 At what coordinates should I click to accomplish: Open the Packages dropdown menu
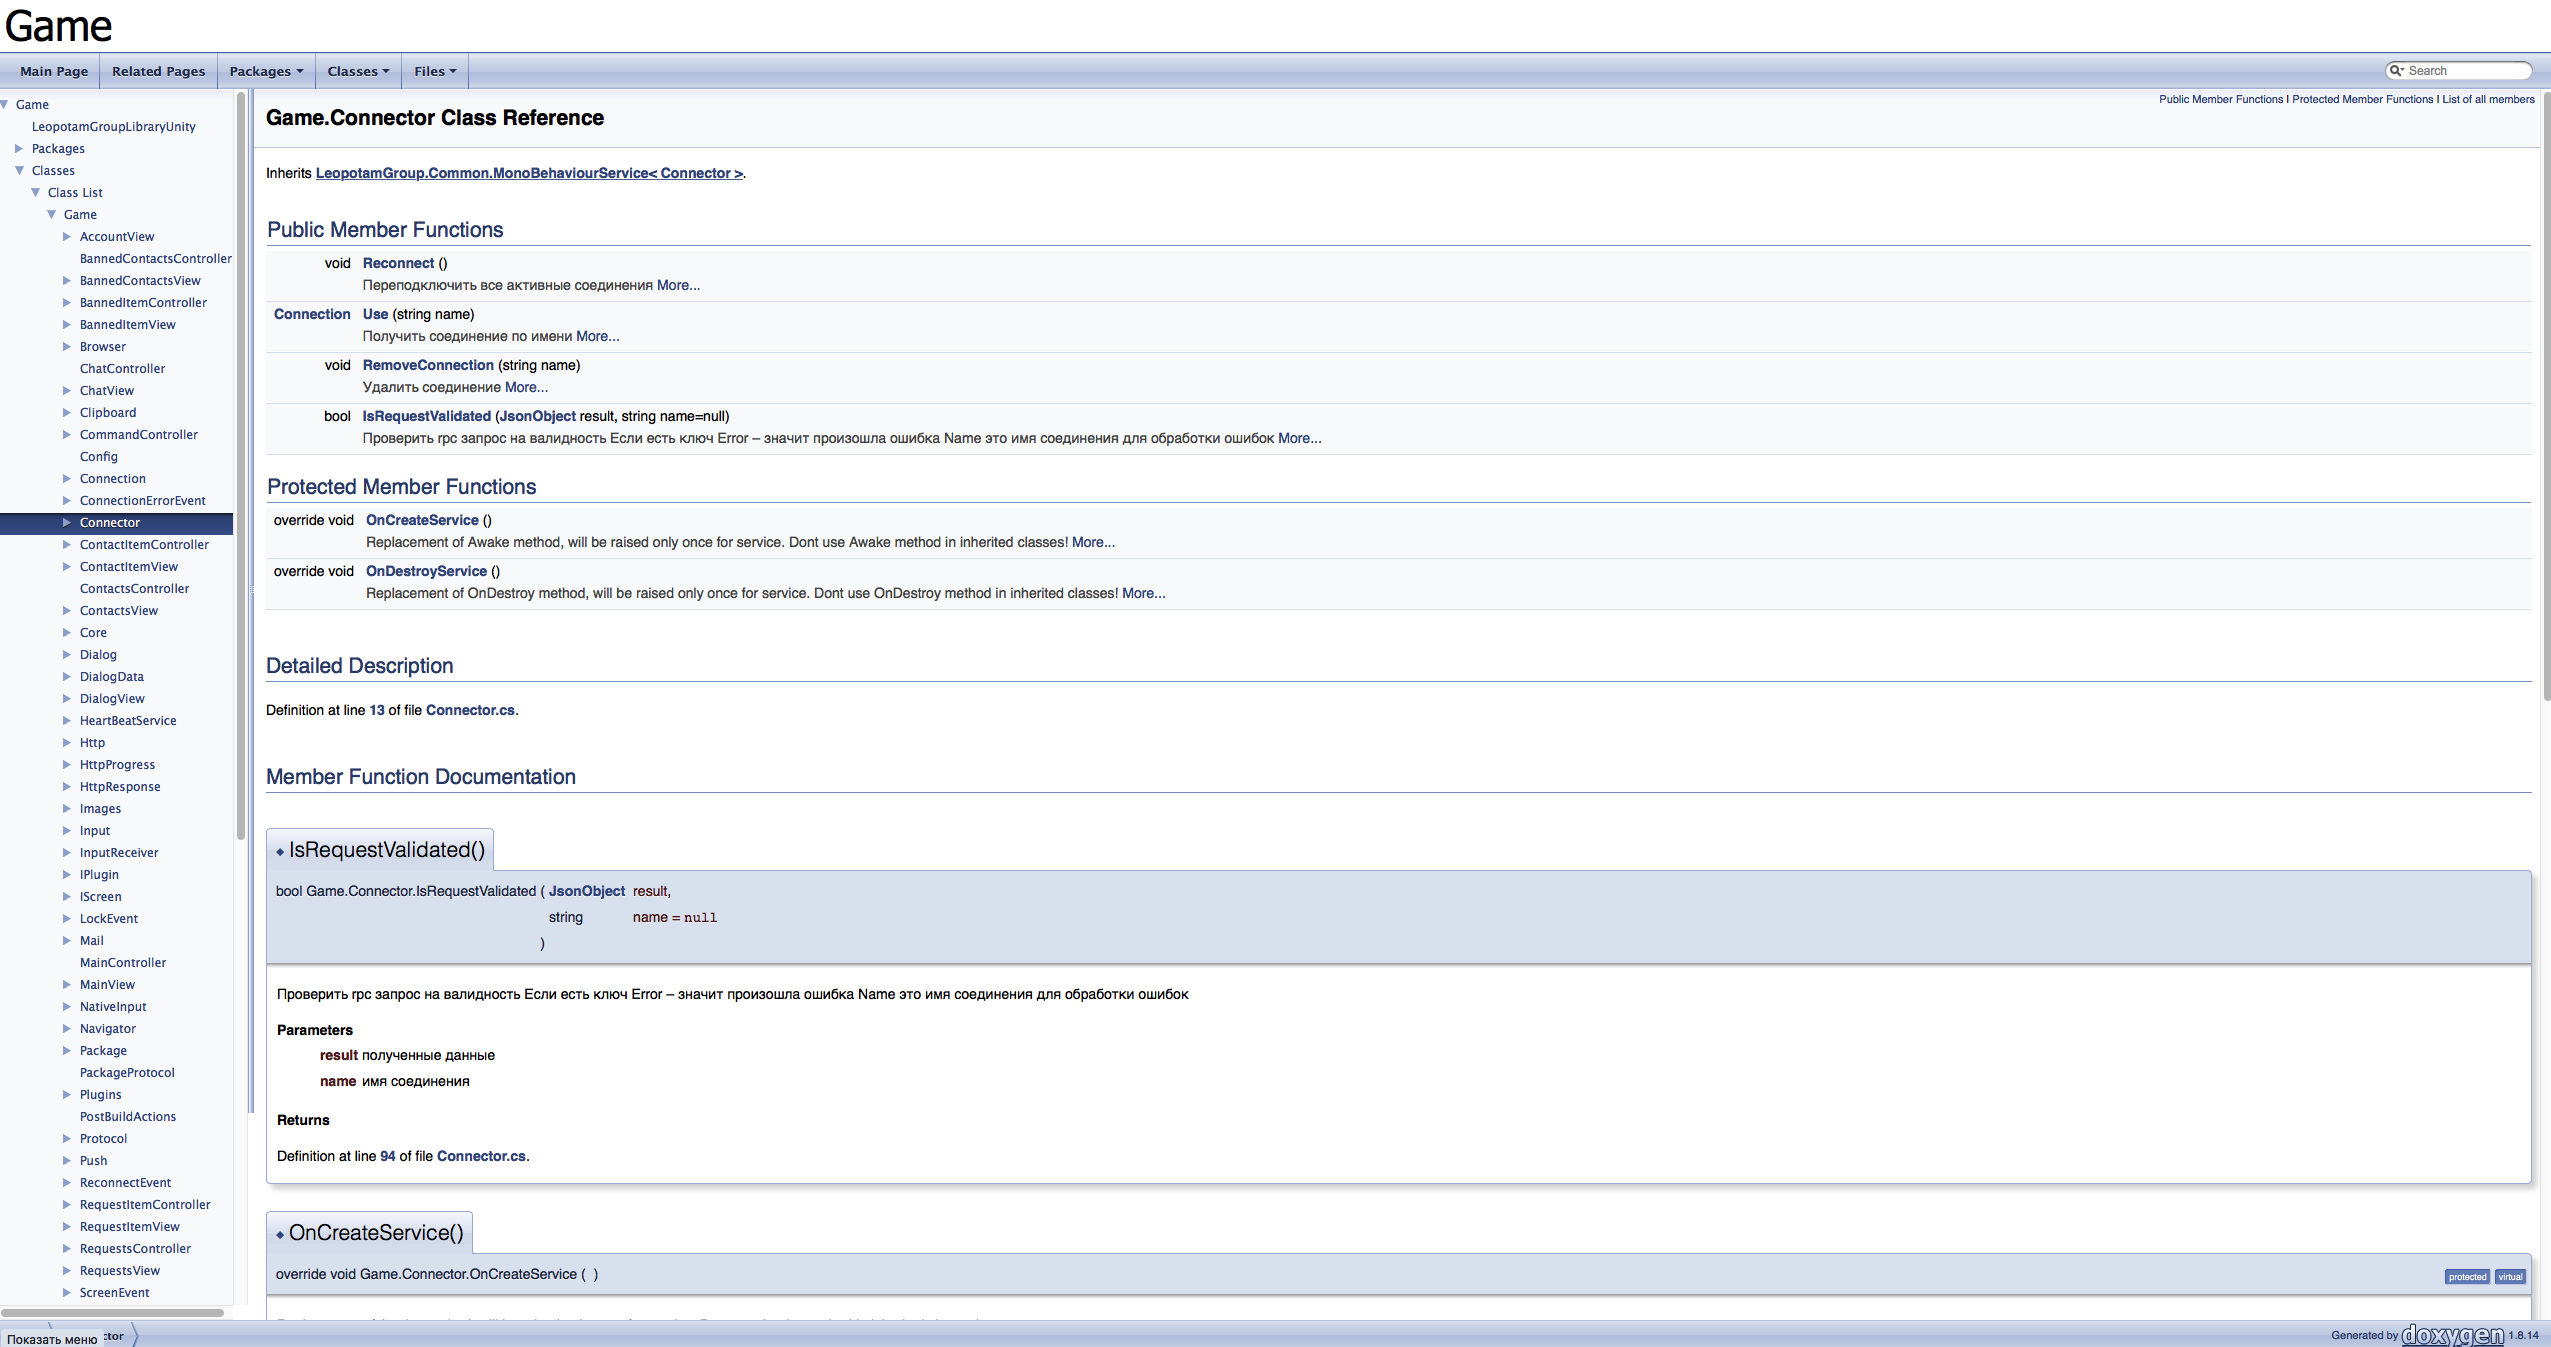coord(266,71)
